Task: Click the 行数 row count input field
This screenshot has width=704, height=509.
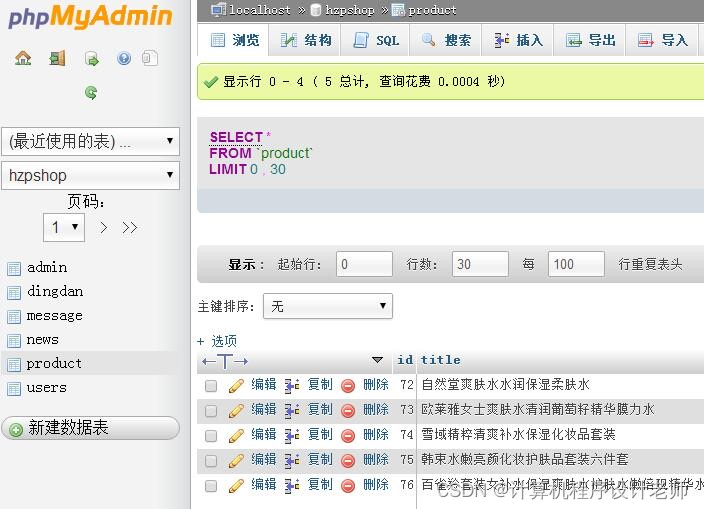Action: 480,264
